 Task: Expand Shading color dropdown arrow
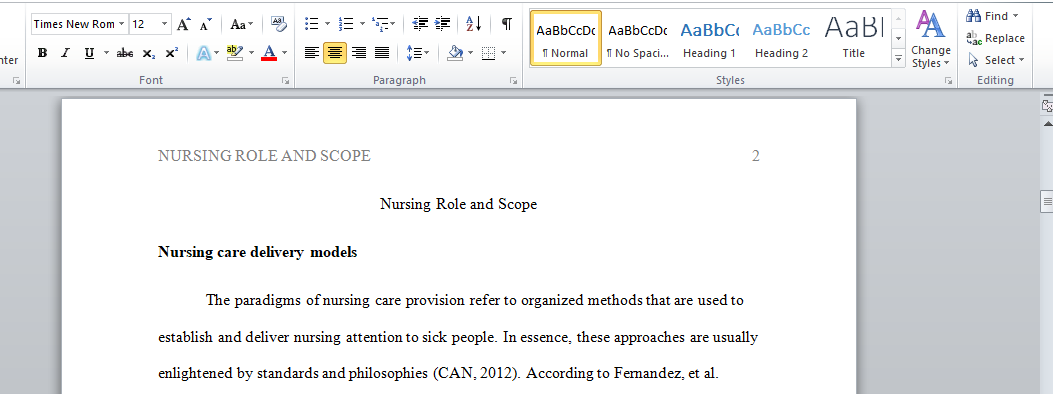[470, 53]
